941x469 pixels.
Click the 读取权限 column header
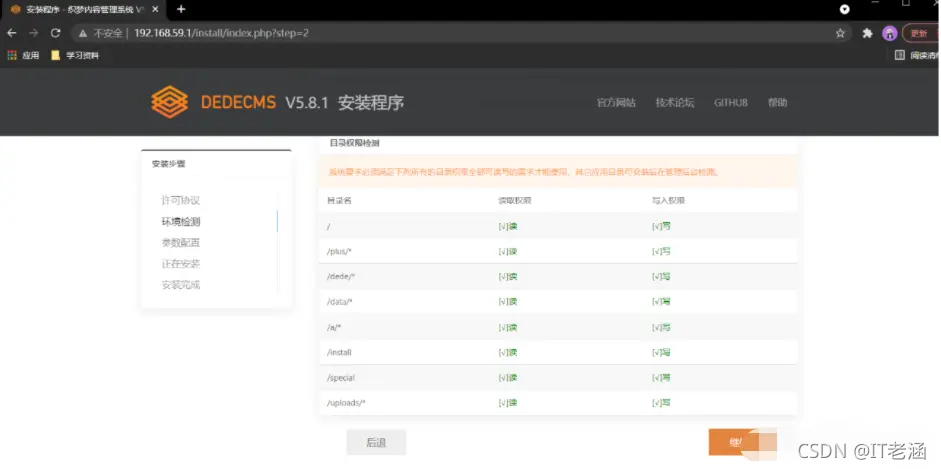coord(515,201)
